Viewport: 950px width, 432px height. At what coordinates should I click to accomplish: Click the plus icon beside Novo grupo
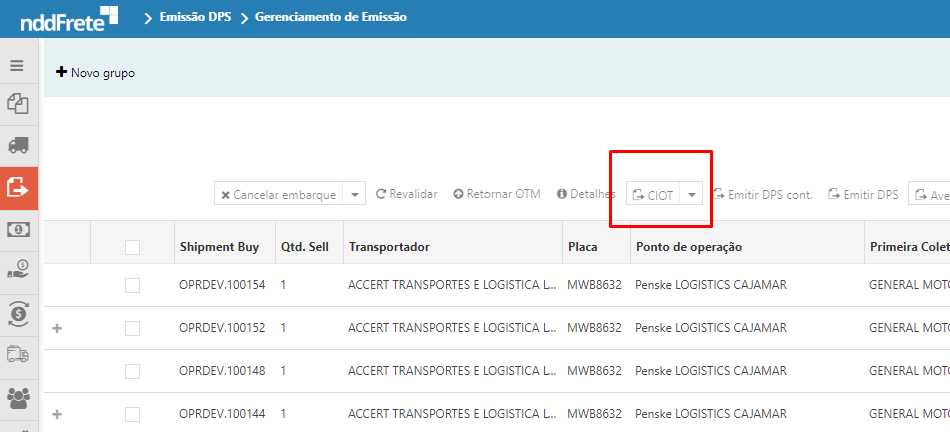(x=61, y=72)
